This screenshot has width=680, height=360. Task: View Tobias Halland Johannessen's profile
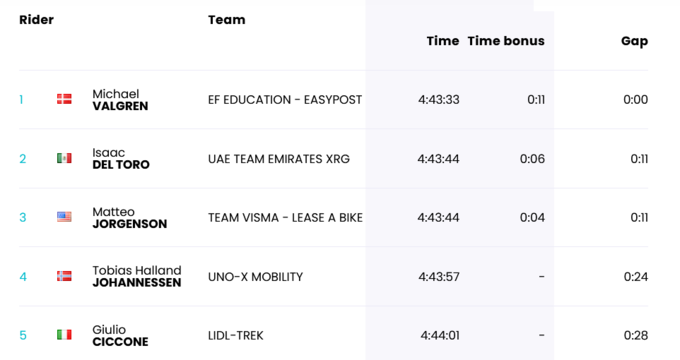137,276
